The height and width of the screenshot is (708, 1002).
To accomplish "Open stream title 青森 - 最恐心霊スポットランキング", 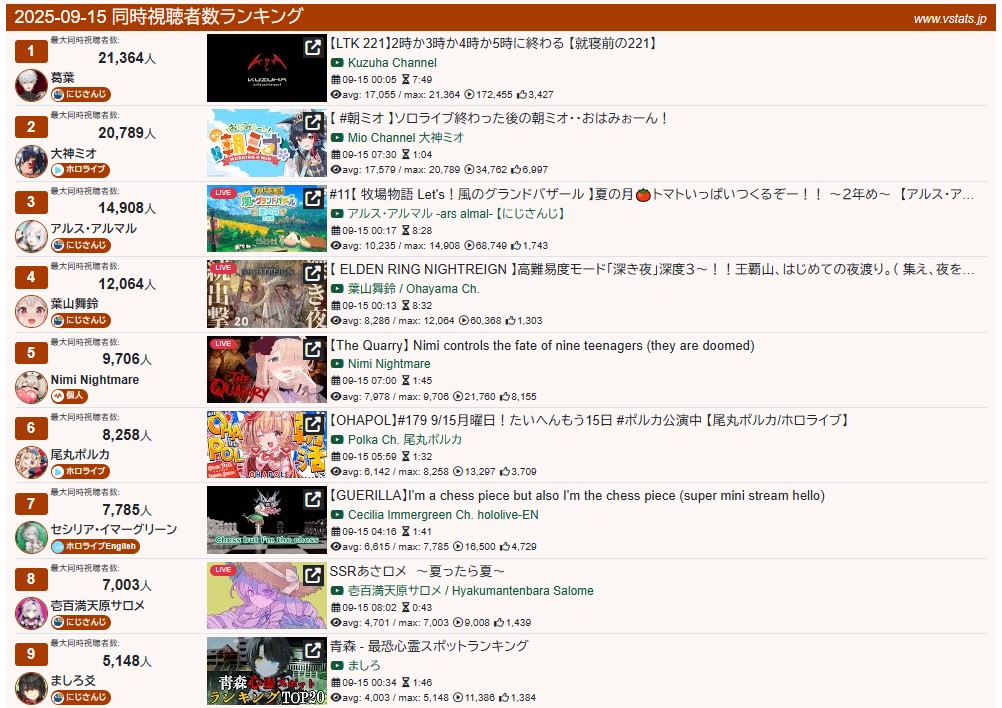I will tap(429, 645).
